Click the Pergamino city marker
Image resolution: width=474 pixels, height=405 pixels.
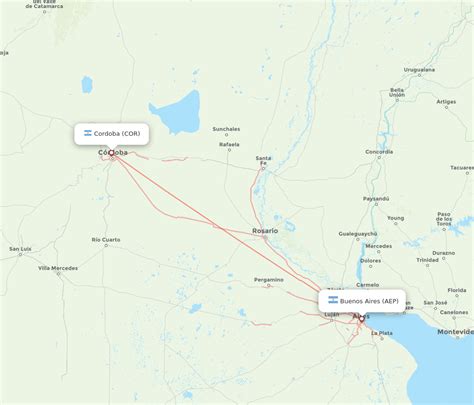[x=269, y=286]
